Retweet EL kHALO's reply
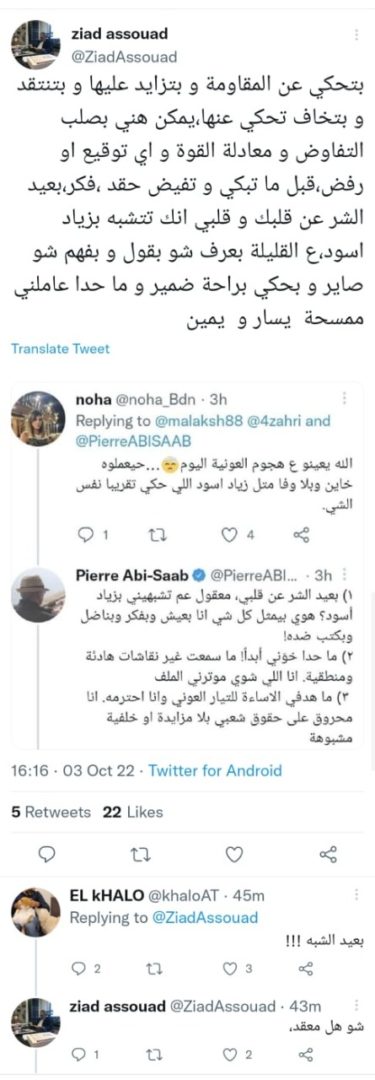 tap(157, 968)
